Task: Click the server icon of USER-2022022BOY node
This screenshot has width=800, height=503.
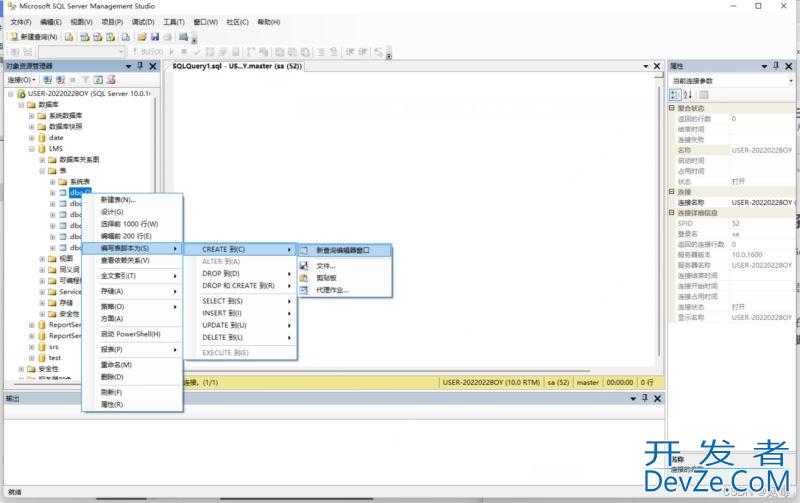Action: (21, 94)
